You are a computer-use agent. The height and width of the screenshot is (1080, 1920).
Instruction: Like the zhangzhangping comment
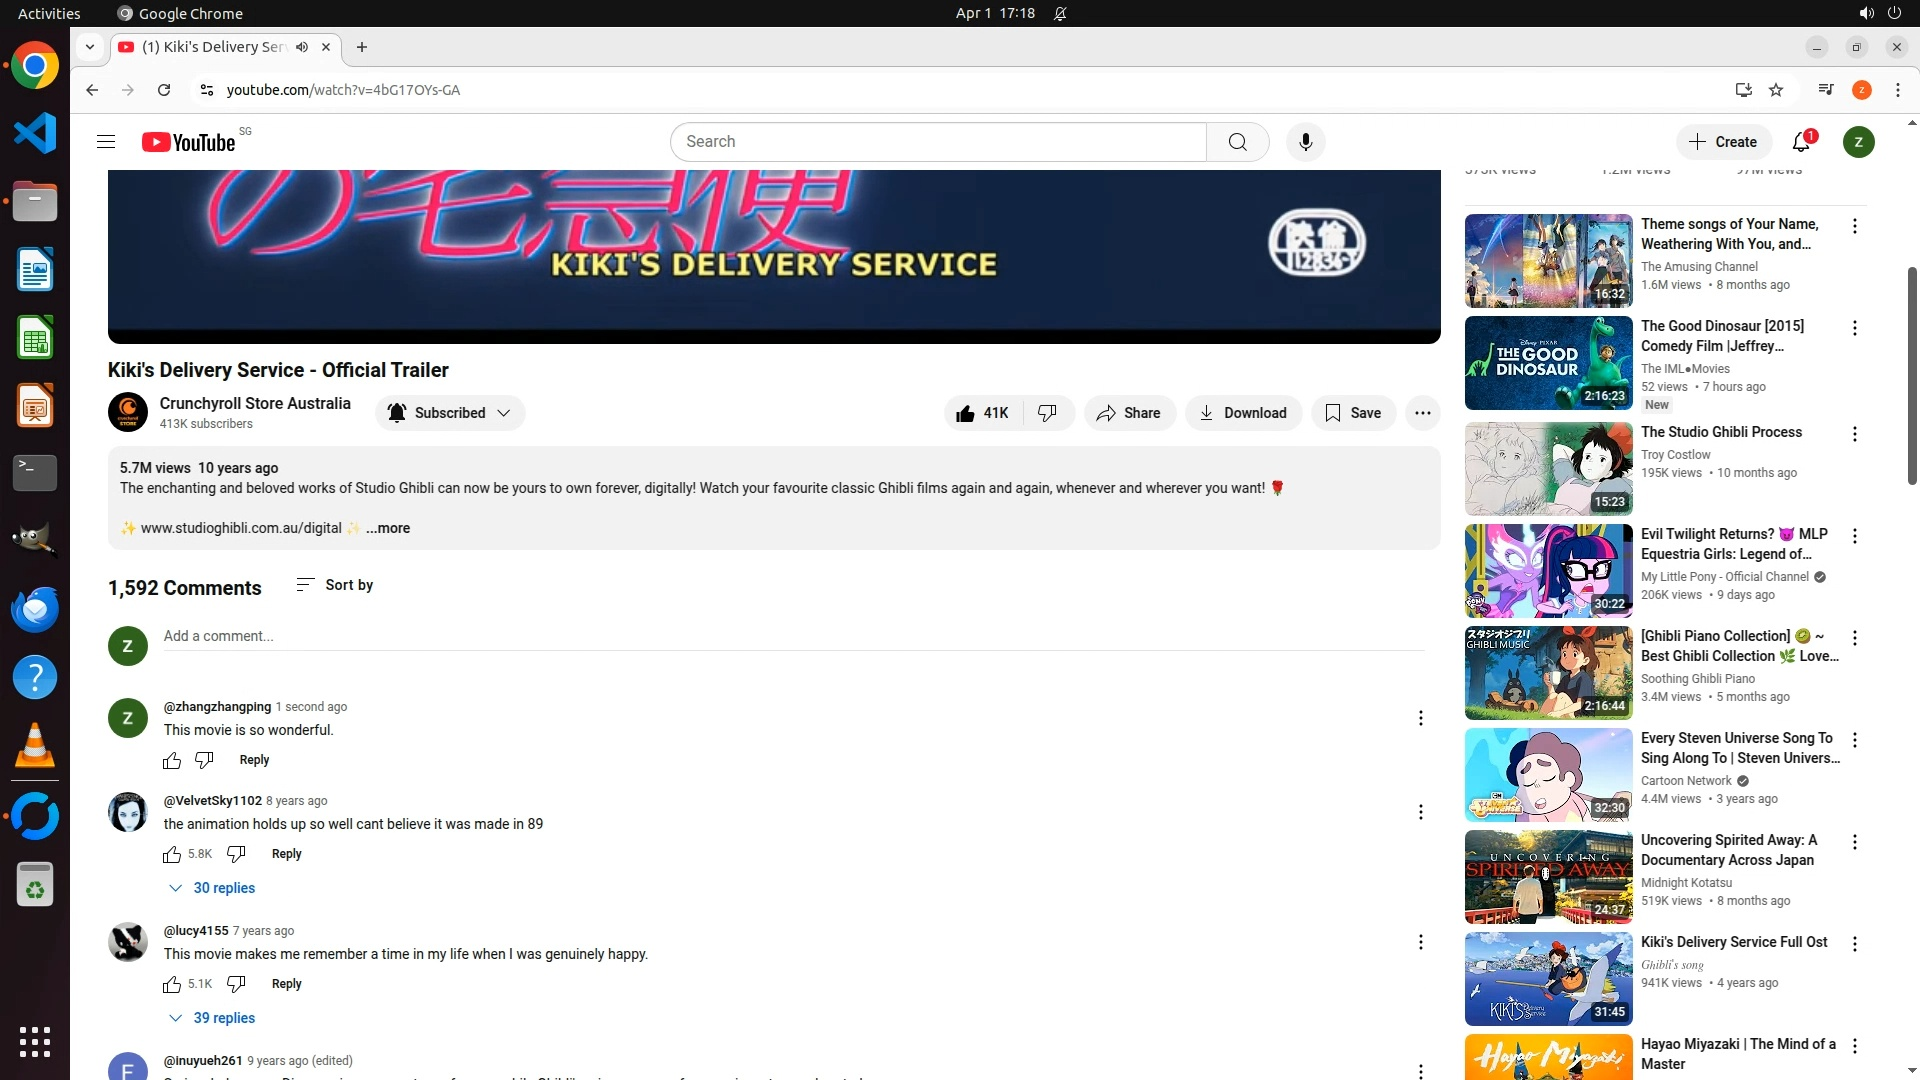(x=172, y=761)
